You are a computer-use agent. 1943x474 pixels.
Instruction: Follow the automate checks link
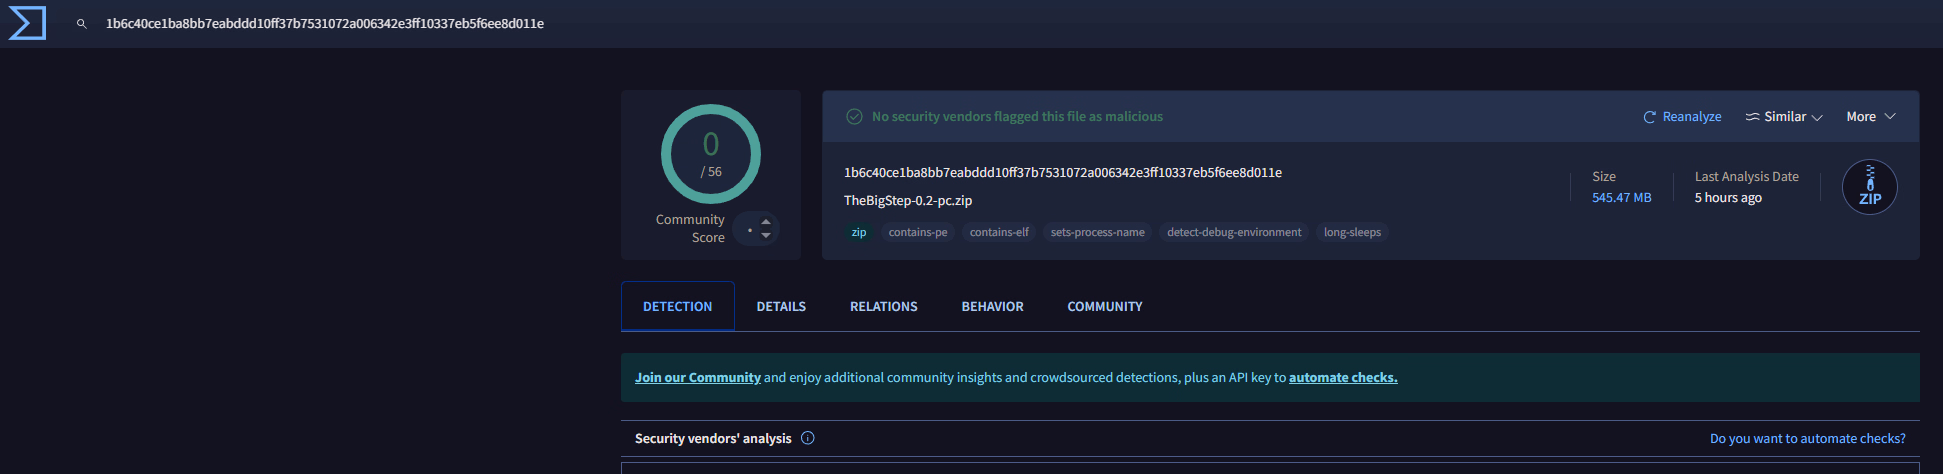1343,378
